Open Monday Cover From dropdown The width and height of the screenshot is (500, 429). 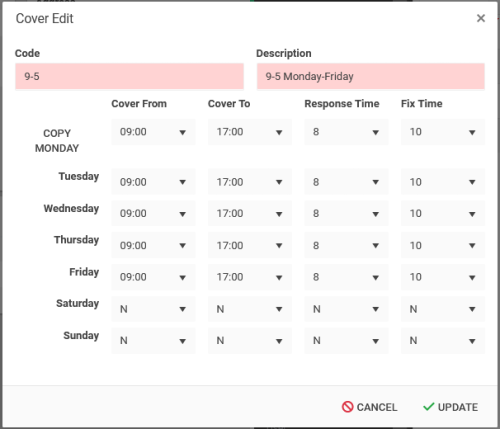point(153,132)
